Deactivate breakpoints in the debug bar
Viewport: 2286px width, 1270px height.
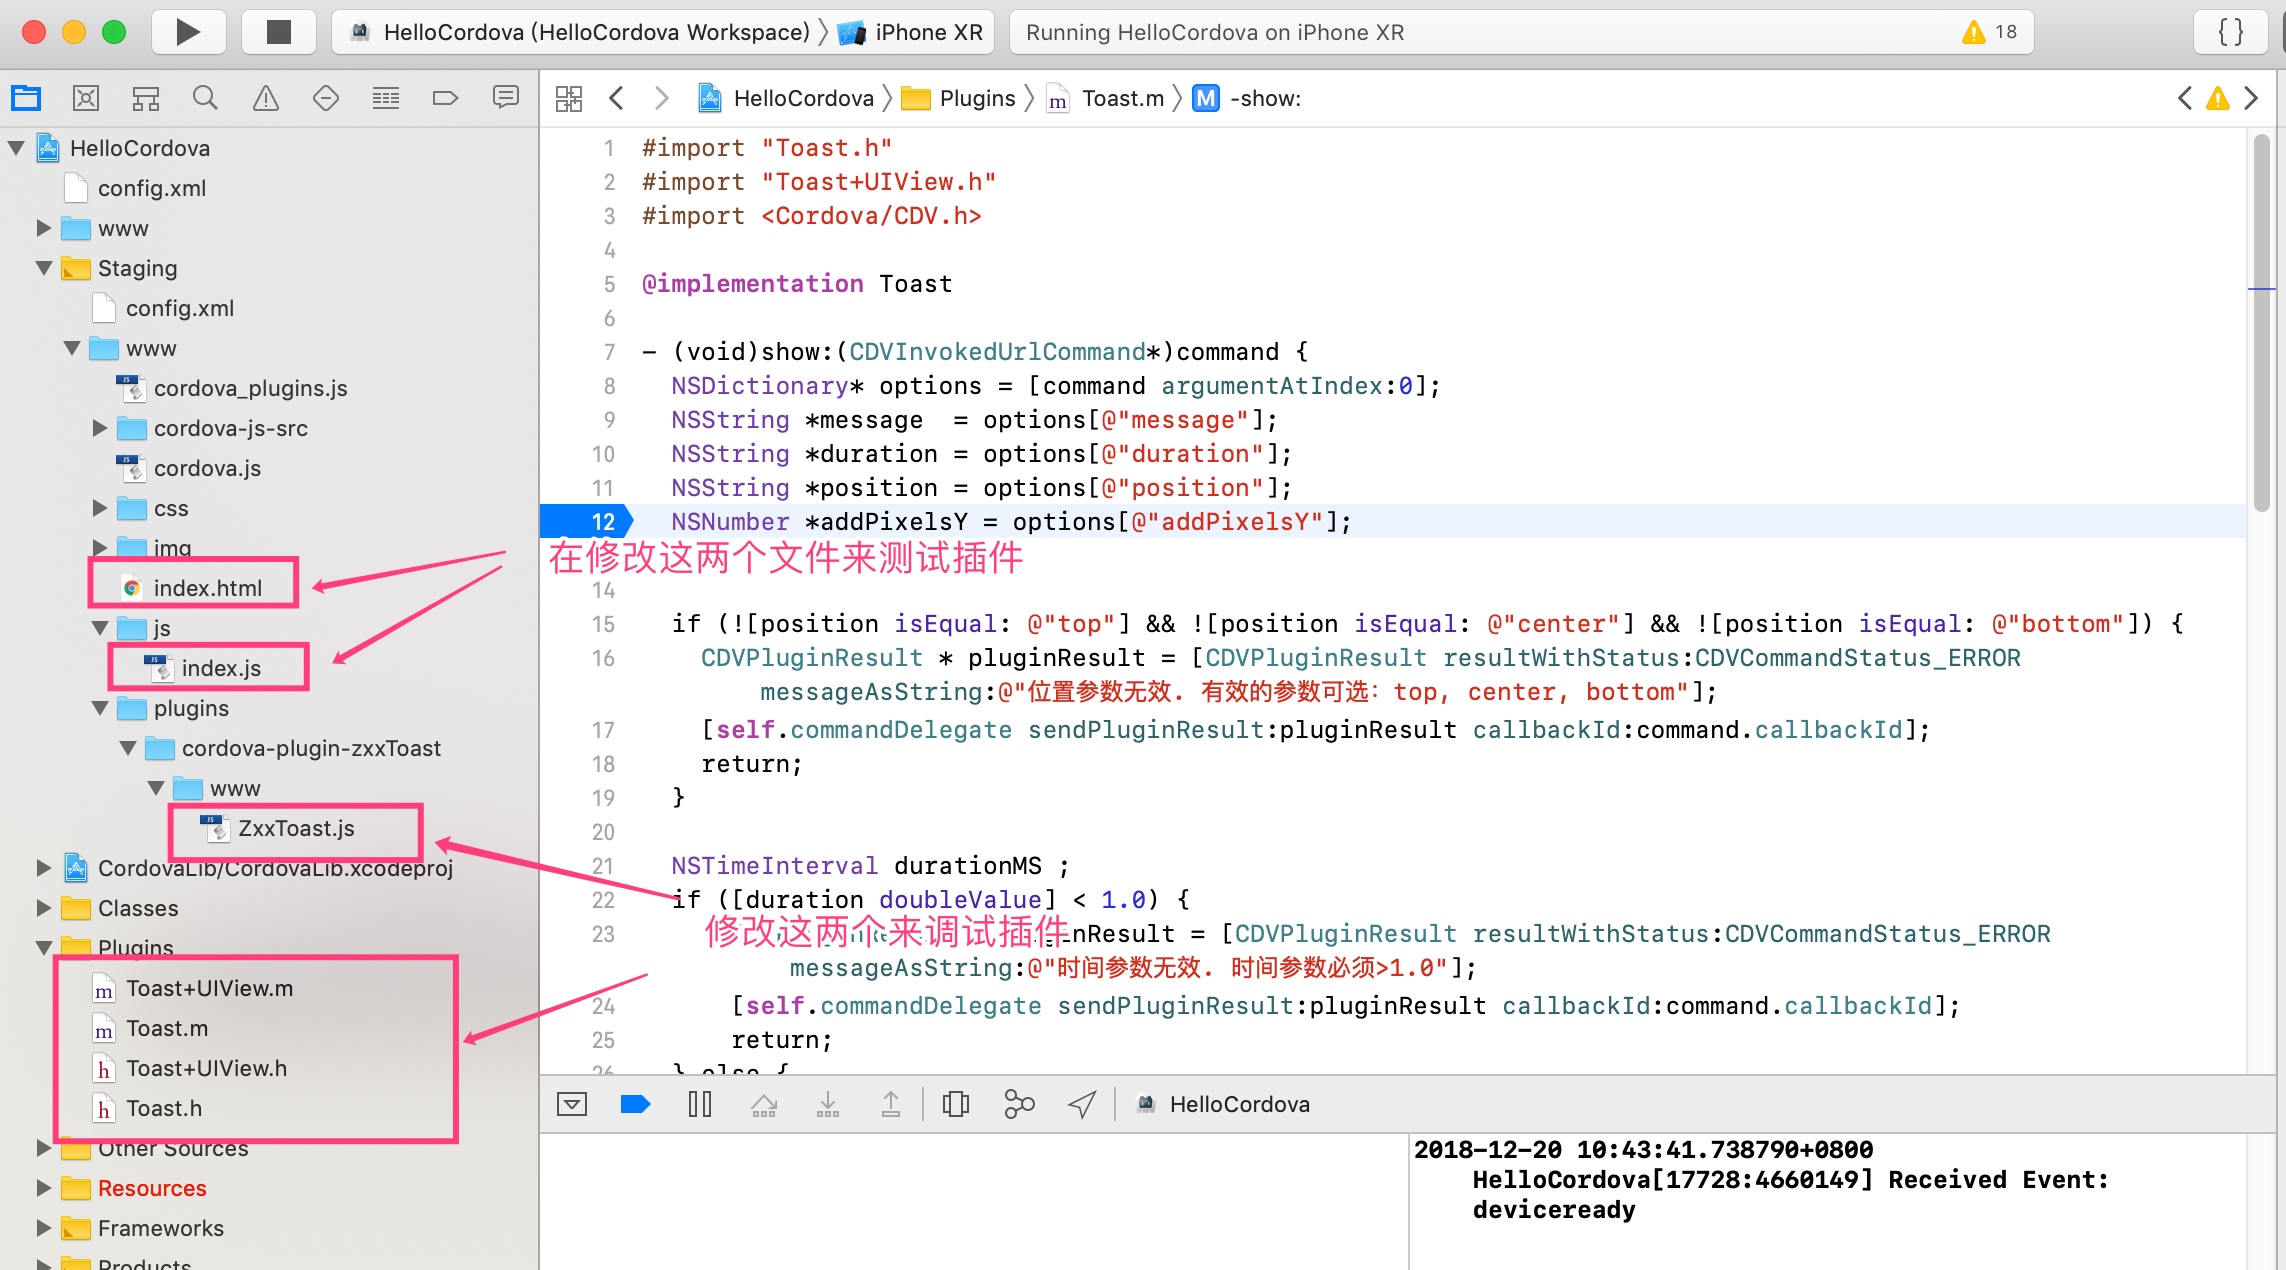635,1104
